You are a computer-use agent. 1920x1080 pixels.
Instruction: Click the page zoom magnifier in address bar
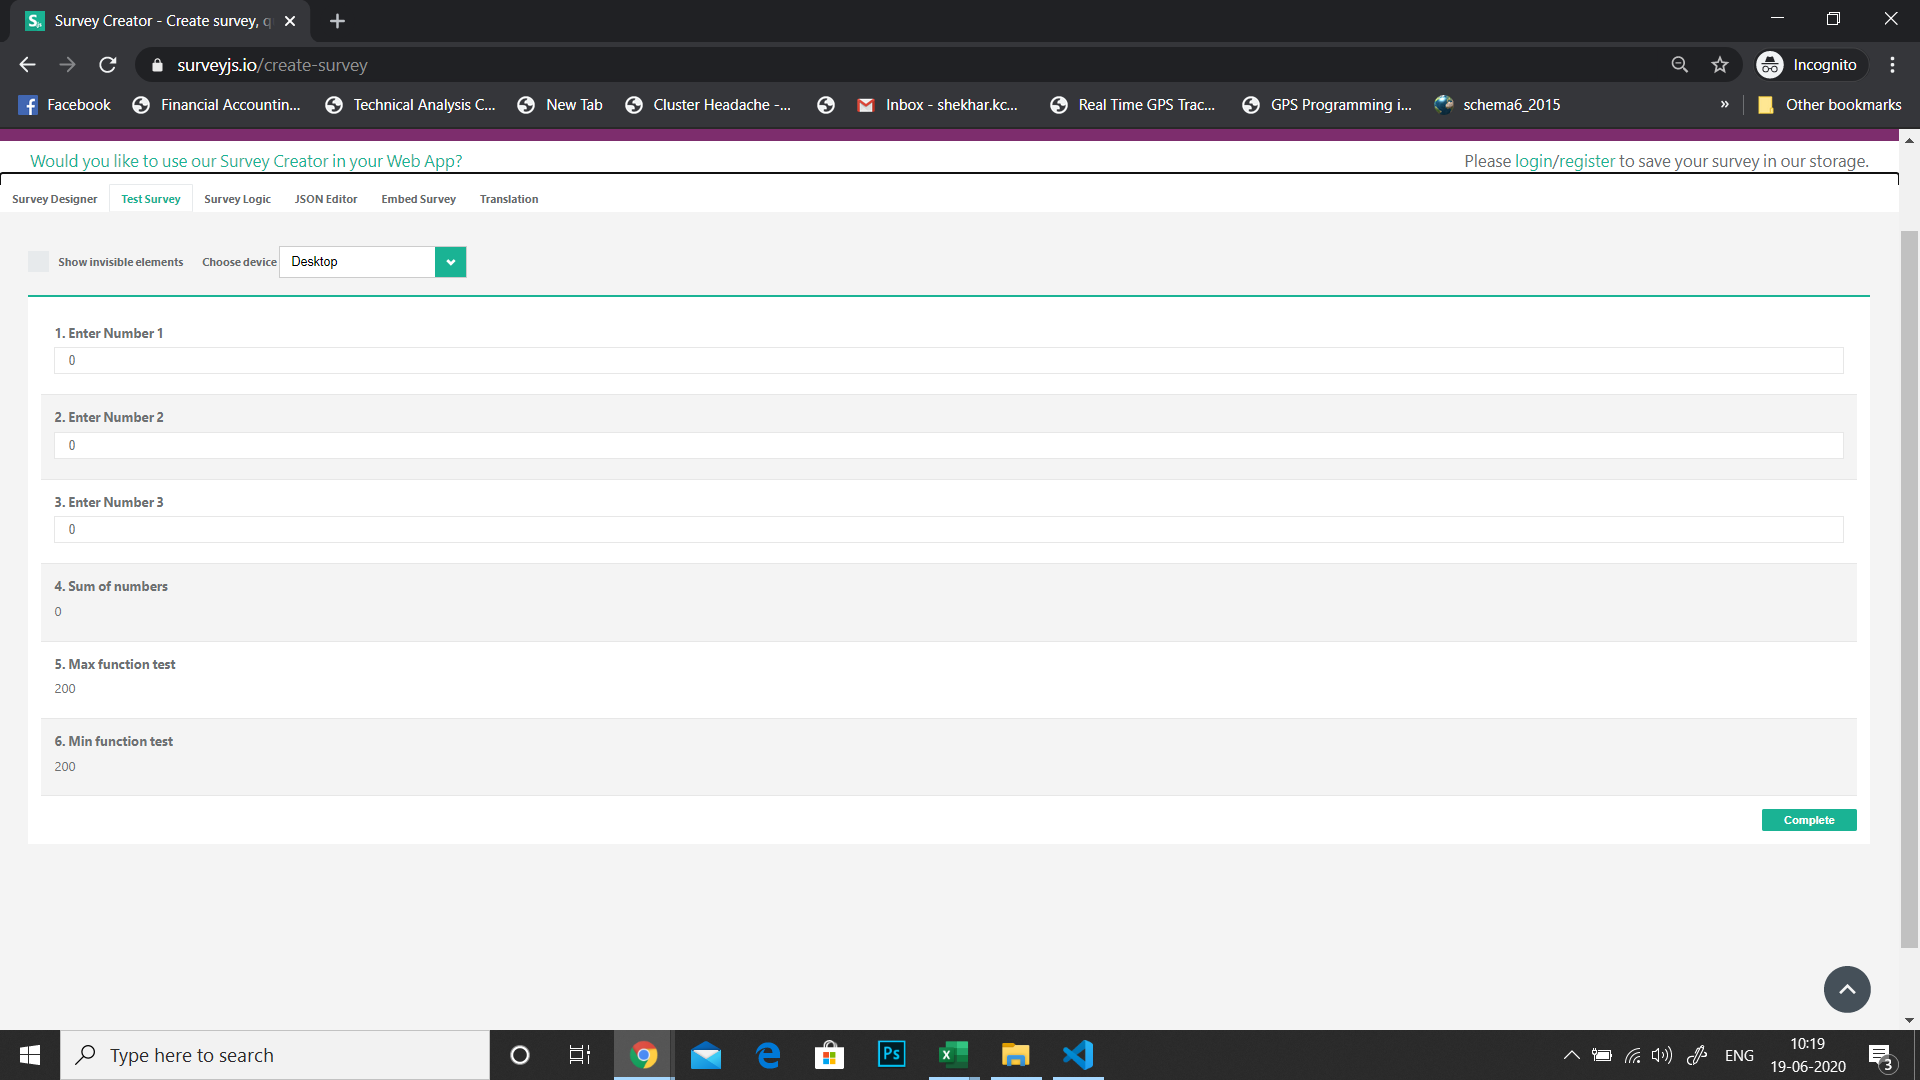(x=1680, y=64)
